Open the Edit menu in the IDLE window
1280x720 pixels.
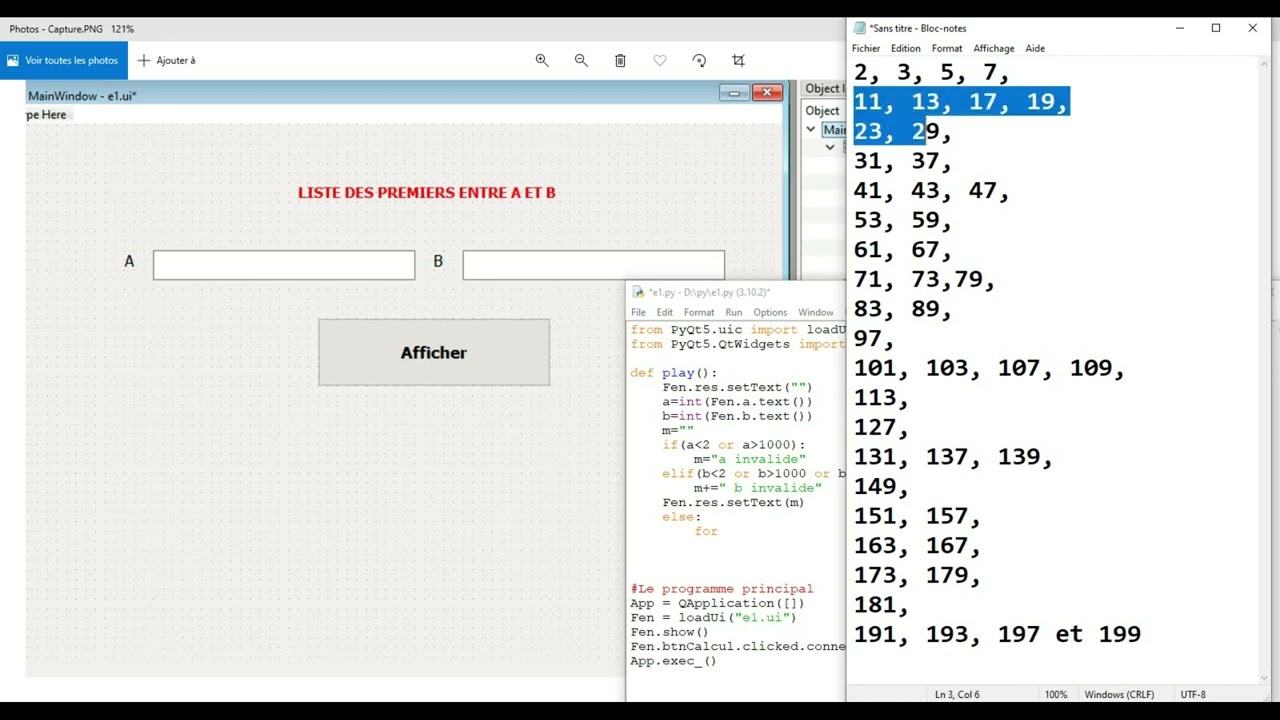(664, 312)
